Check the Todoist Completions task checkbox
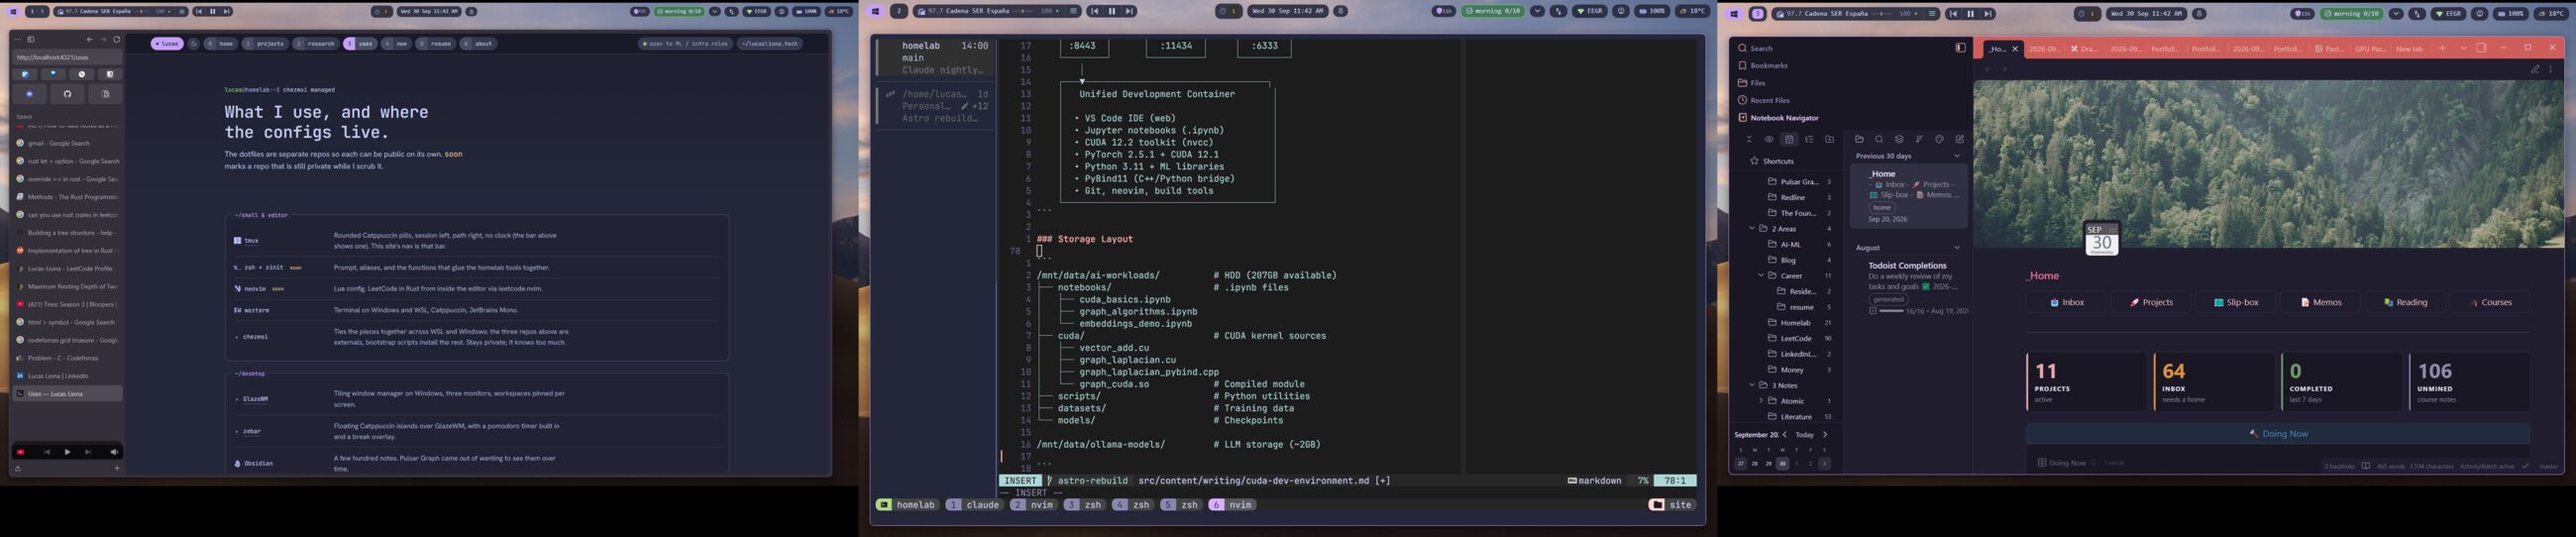Viewport: 2576px width, 537px height. coord(1873,311)
